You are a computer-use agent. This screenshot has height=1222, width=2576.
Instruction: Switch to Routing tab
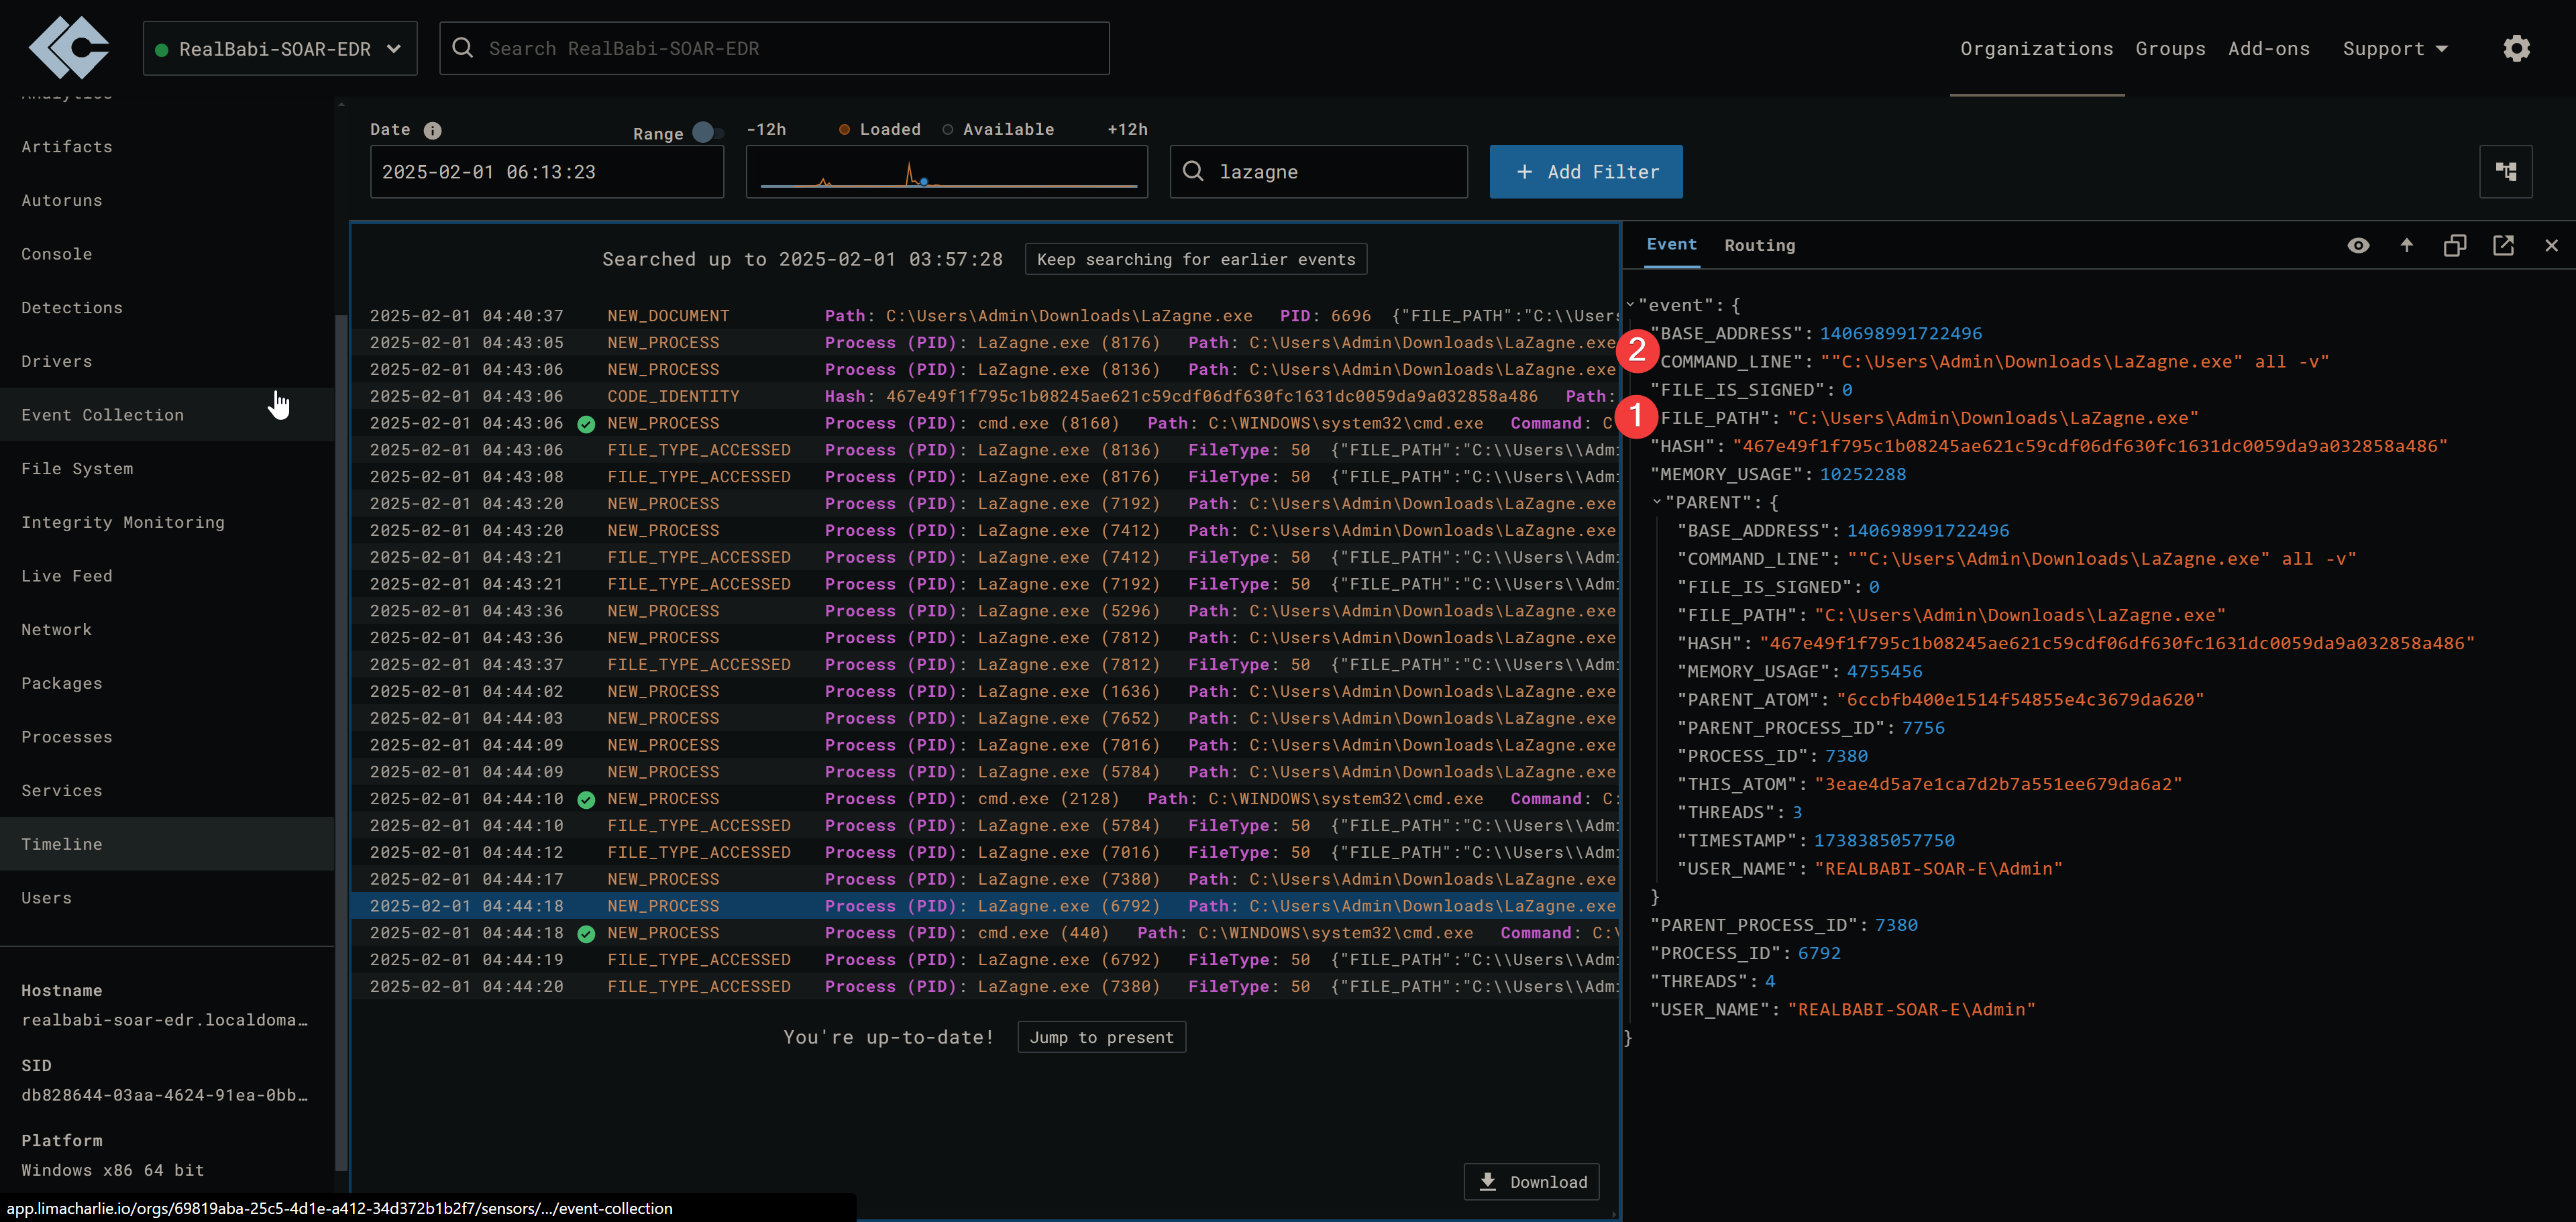click(x=1760, y=243)
